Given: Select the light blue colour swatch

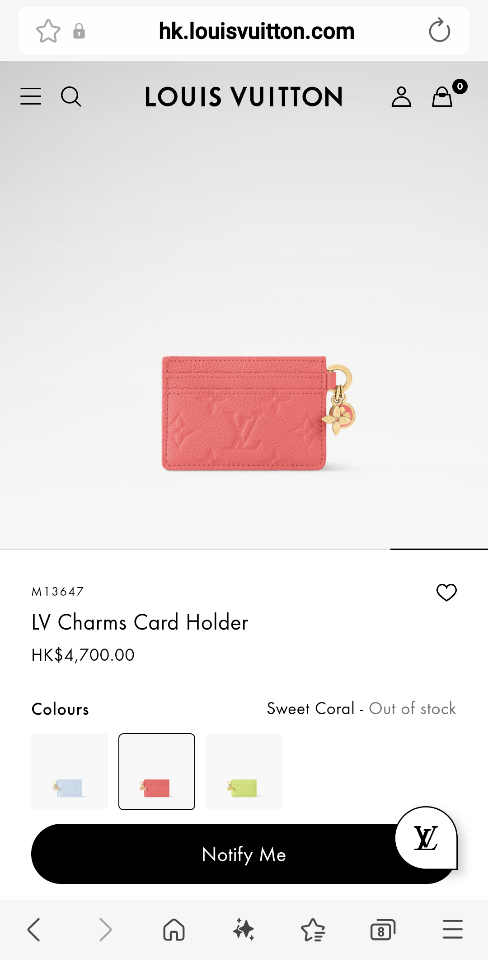Looking at the screenshot, I should pos(69,771).
